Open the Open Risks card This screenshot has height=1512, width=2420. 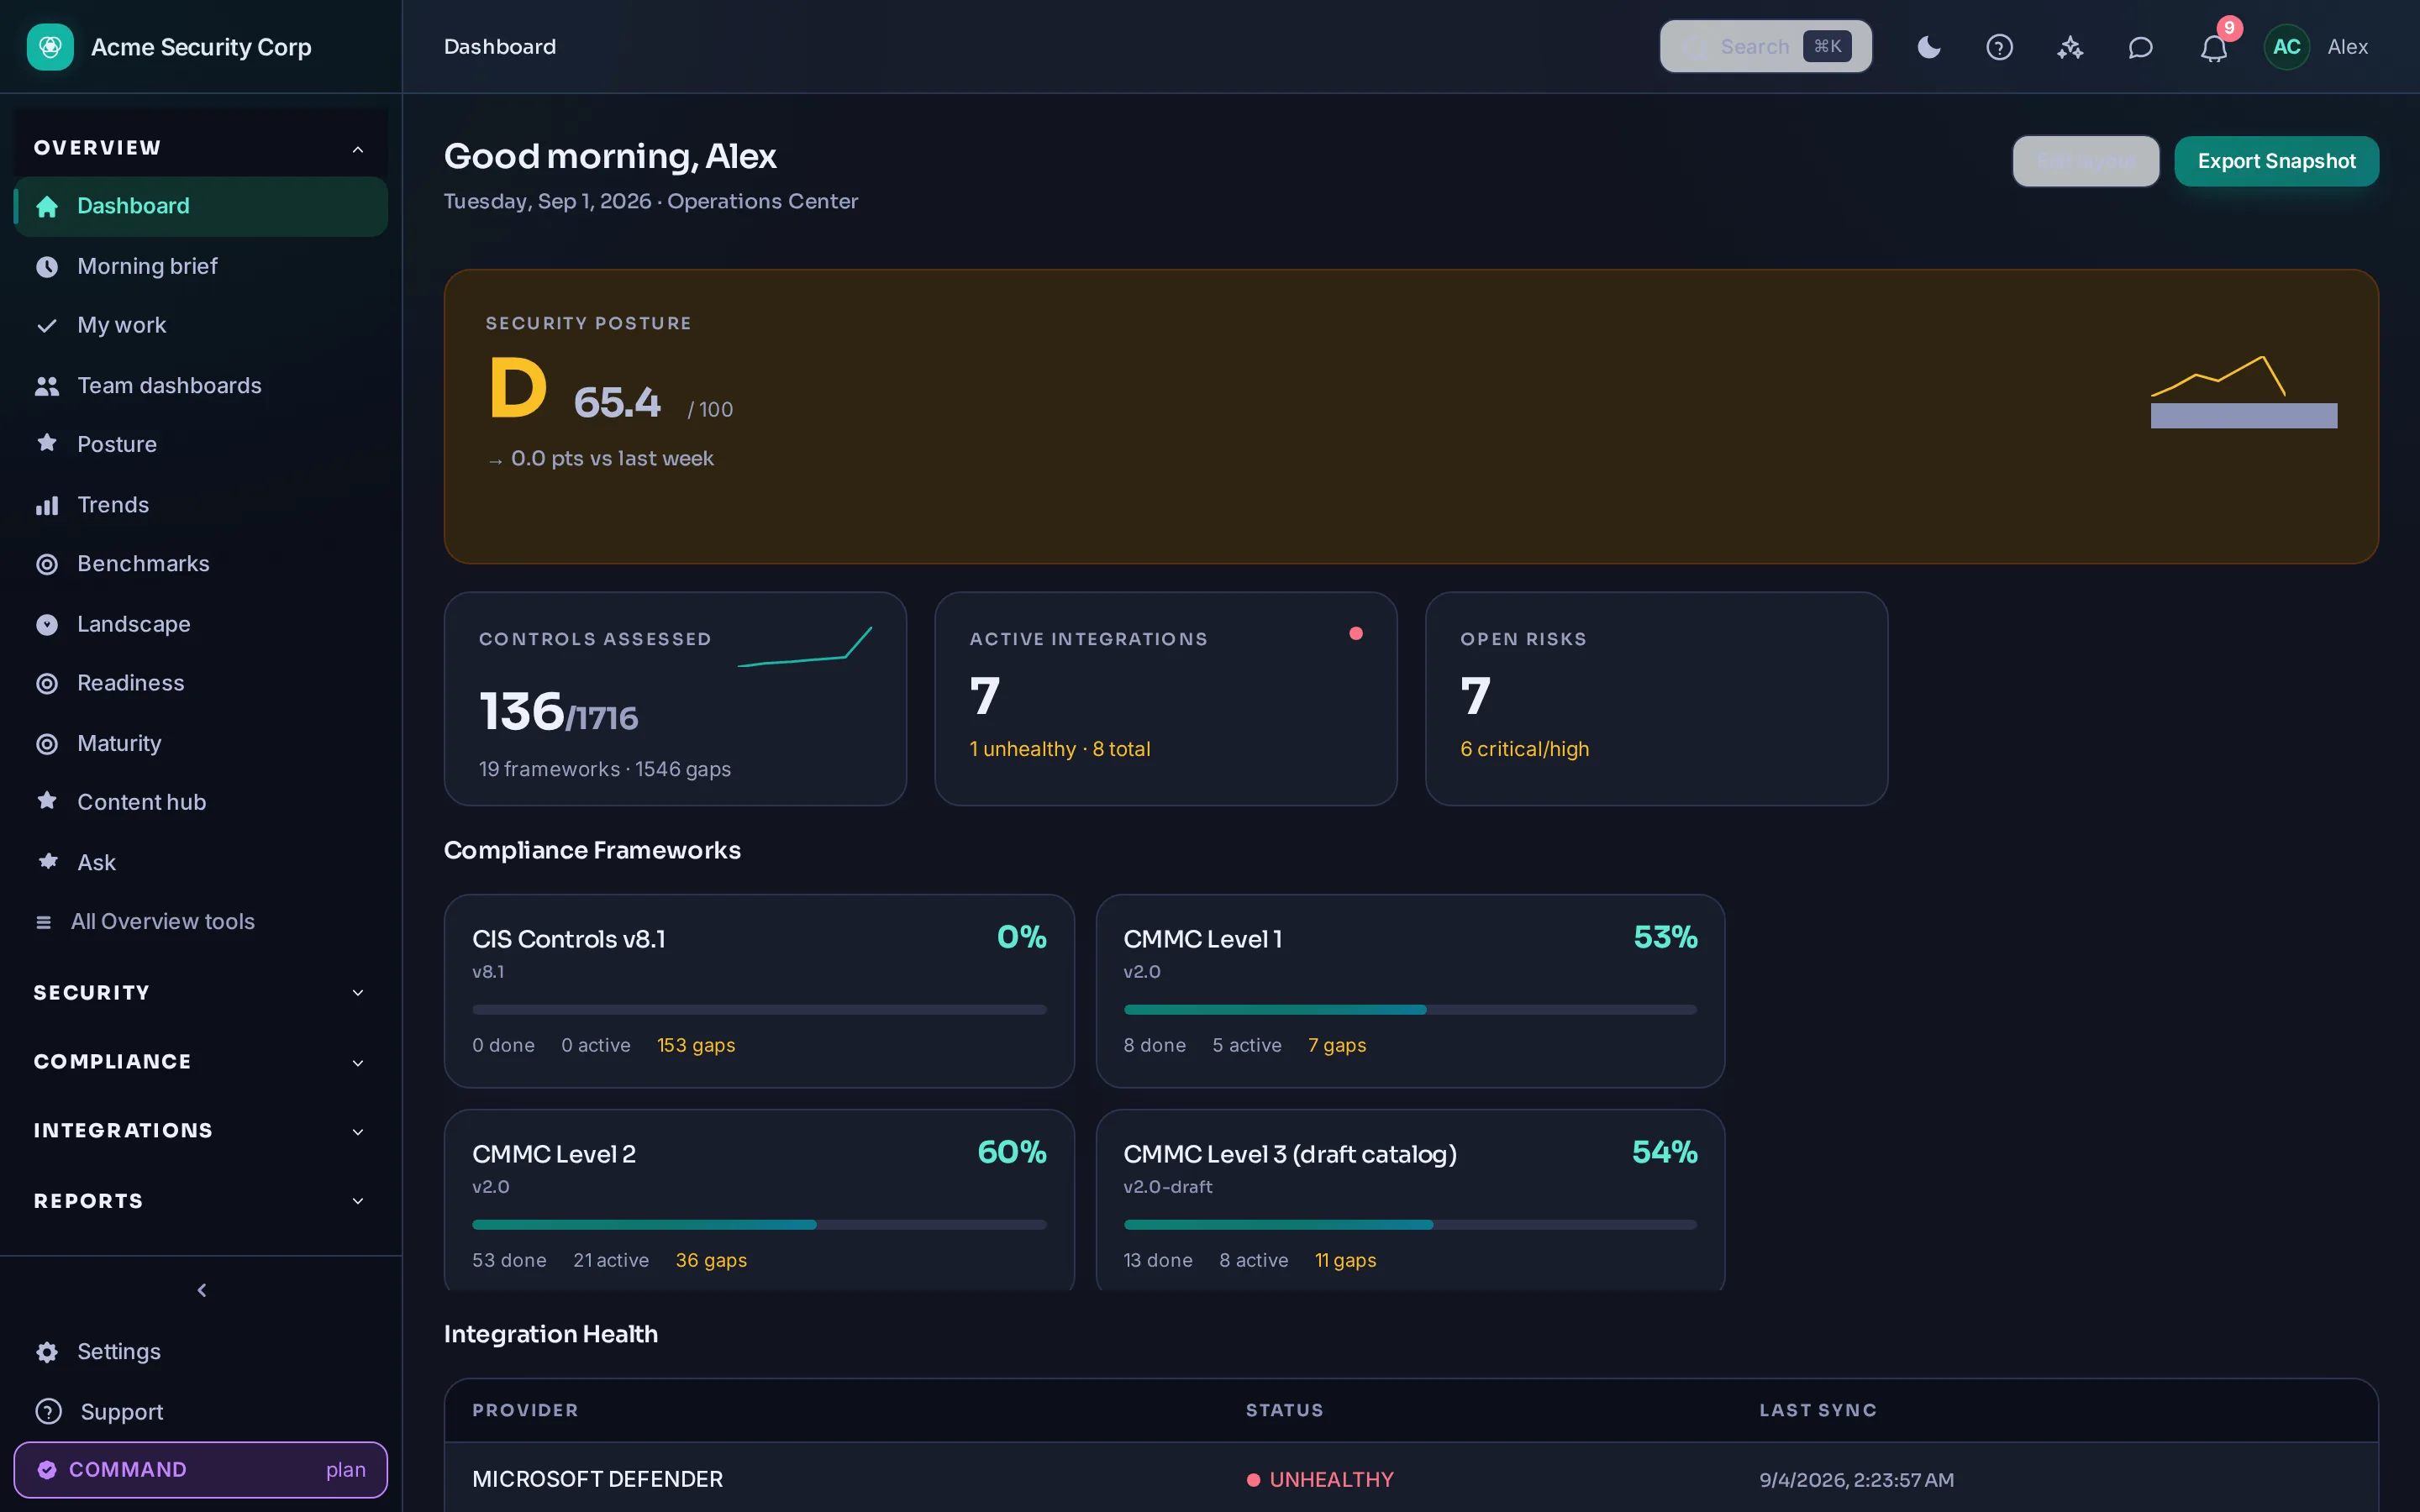1656,698
